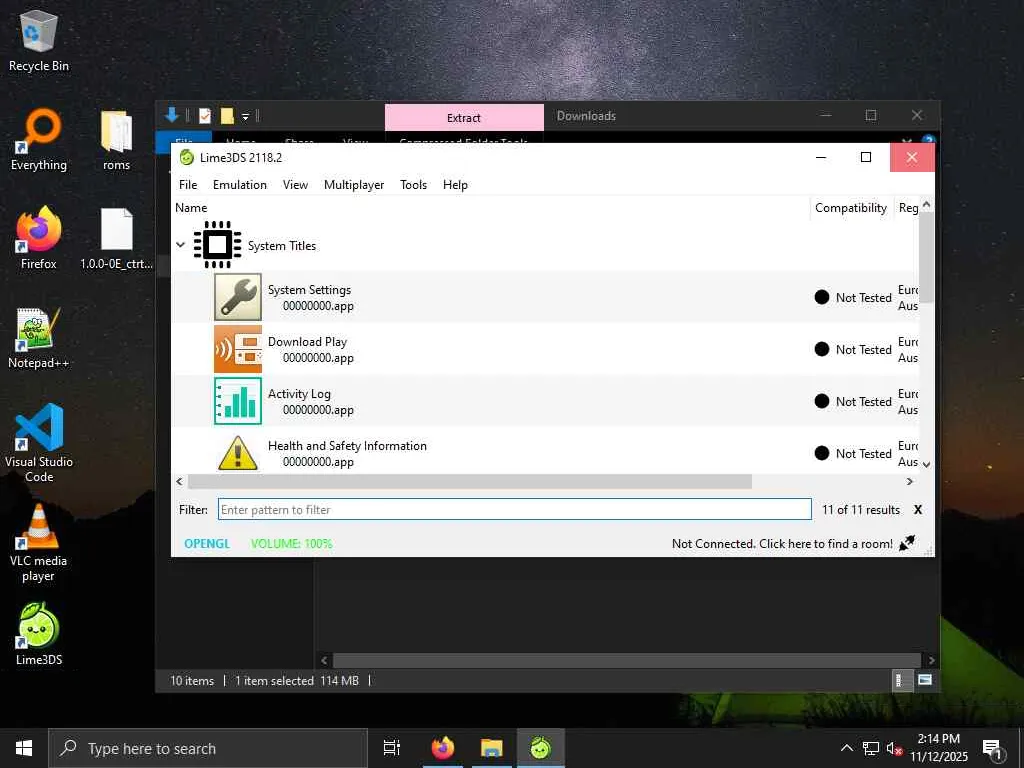Click the game list vertical scrollbar thumb

(x=925, y=257)
